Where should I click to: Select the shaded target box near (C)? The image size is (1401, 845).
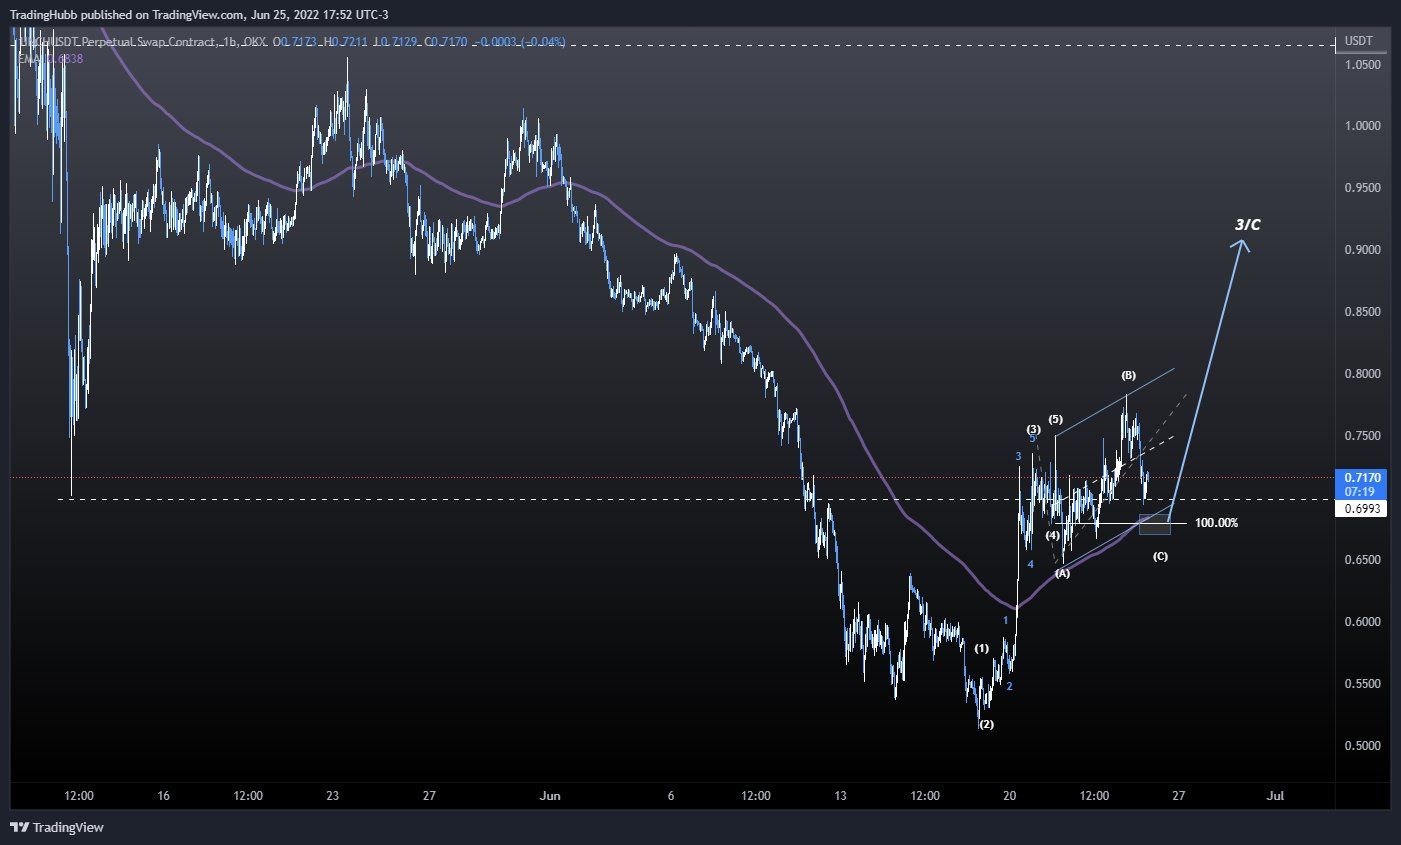tap(1154, 524)
